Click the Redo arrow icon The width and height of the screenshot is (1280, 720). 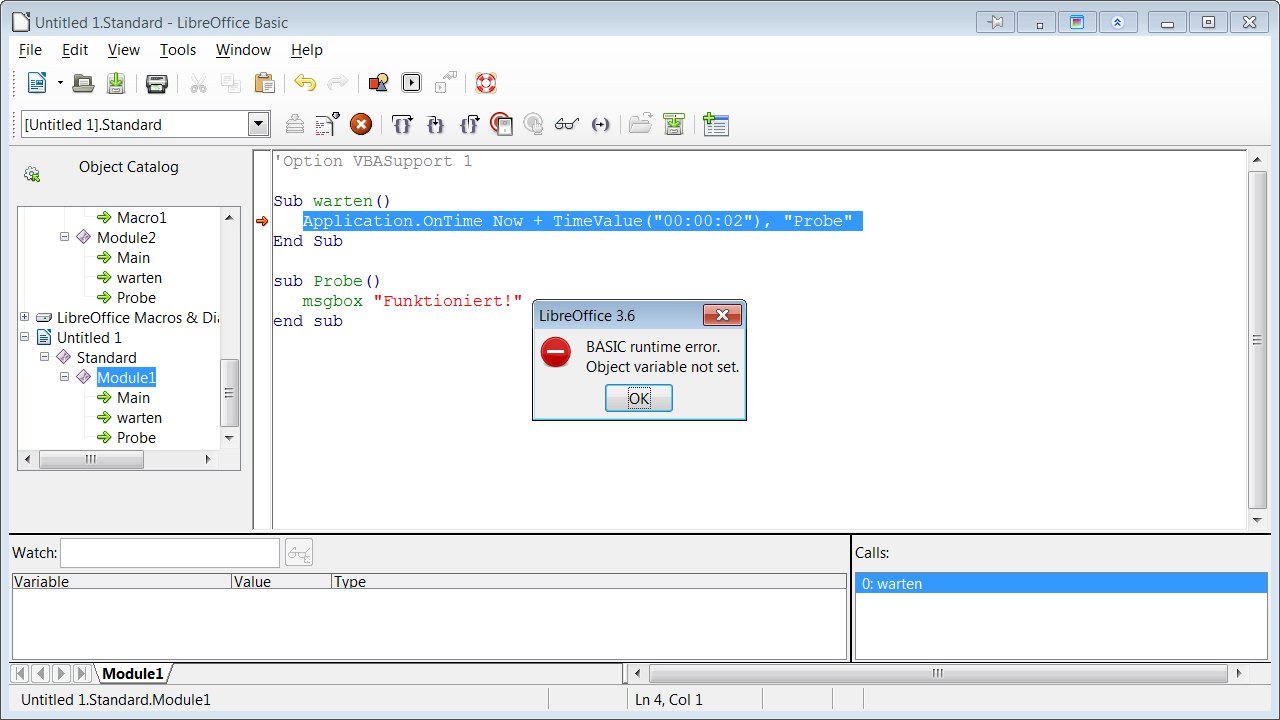click(x=338, y=83)
